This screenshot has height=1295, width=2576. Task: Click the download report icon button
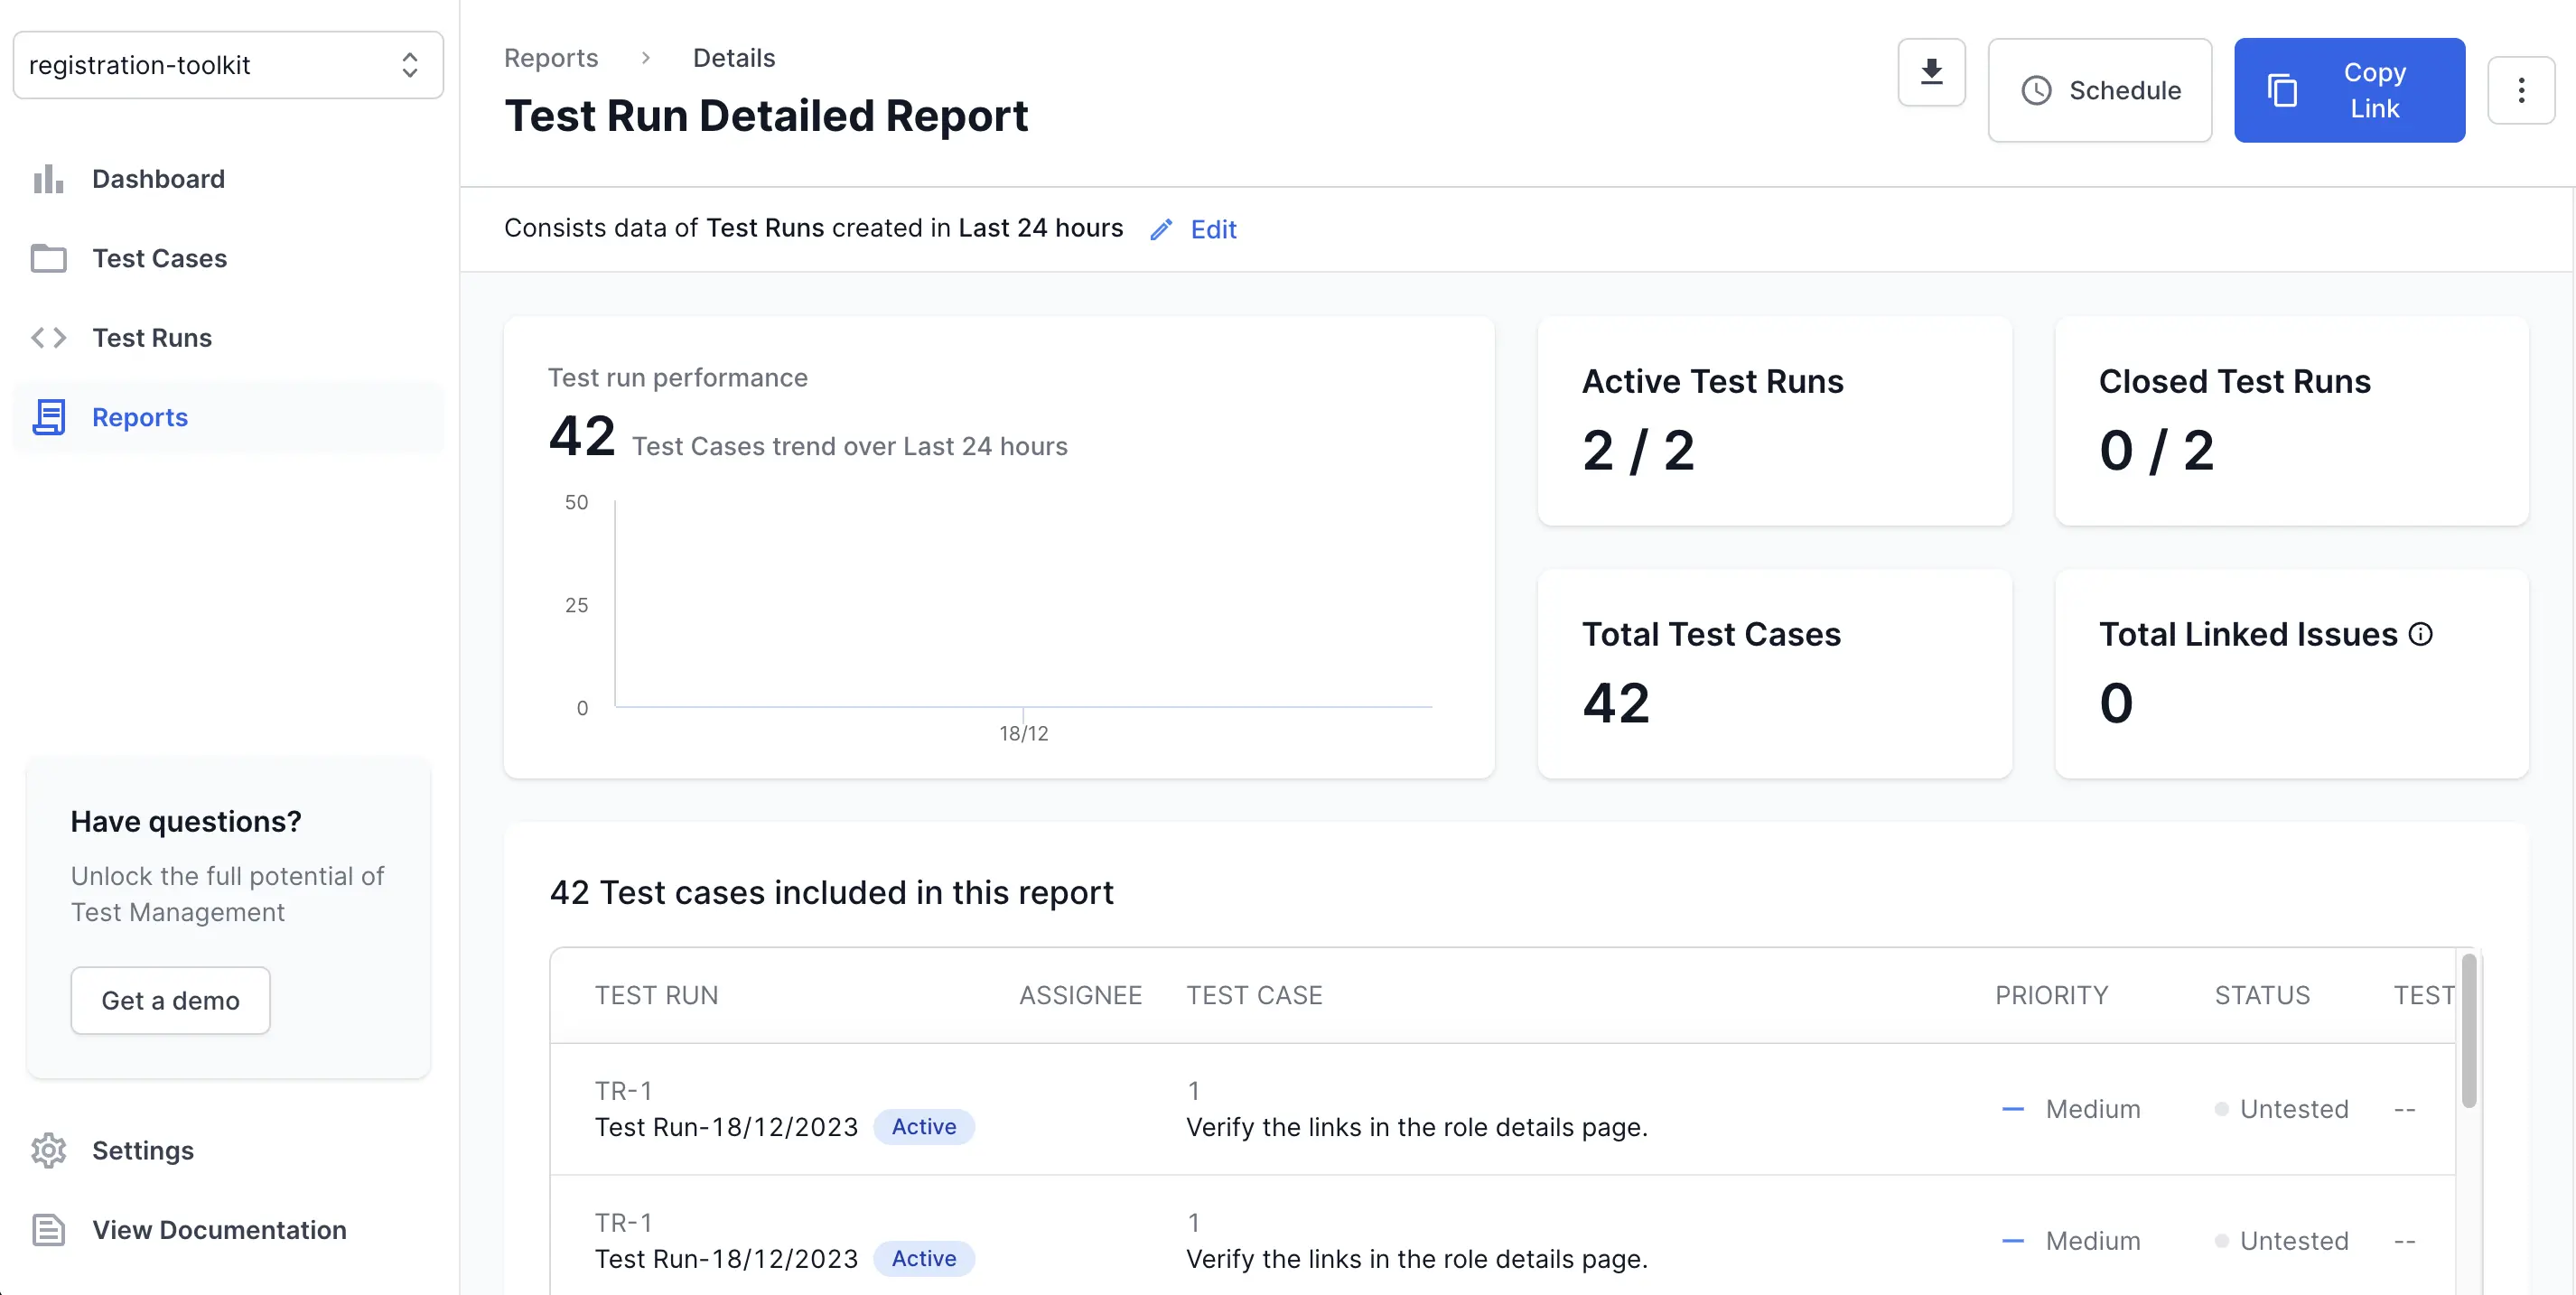point(1931,72)
